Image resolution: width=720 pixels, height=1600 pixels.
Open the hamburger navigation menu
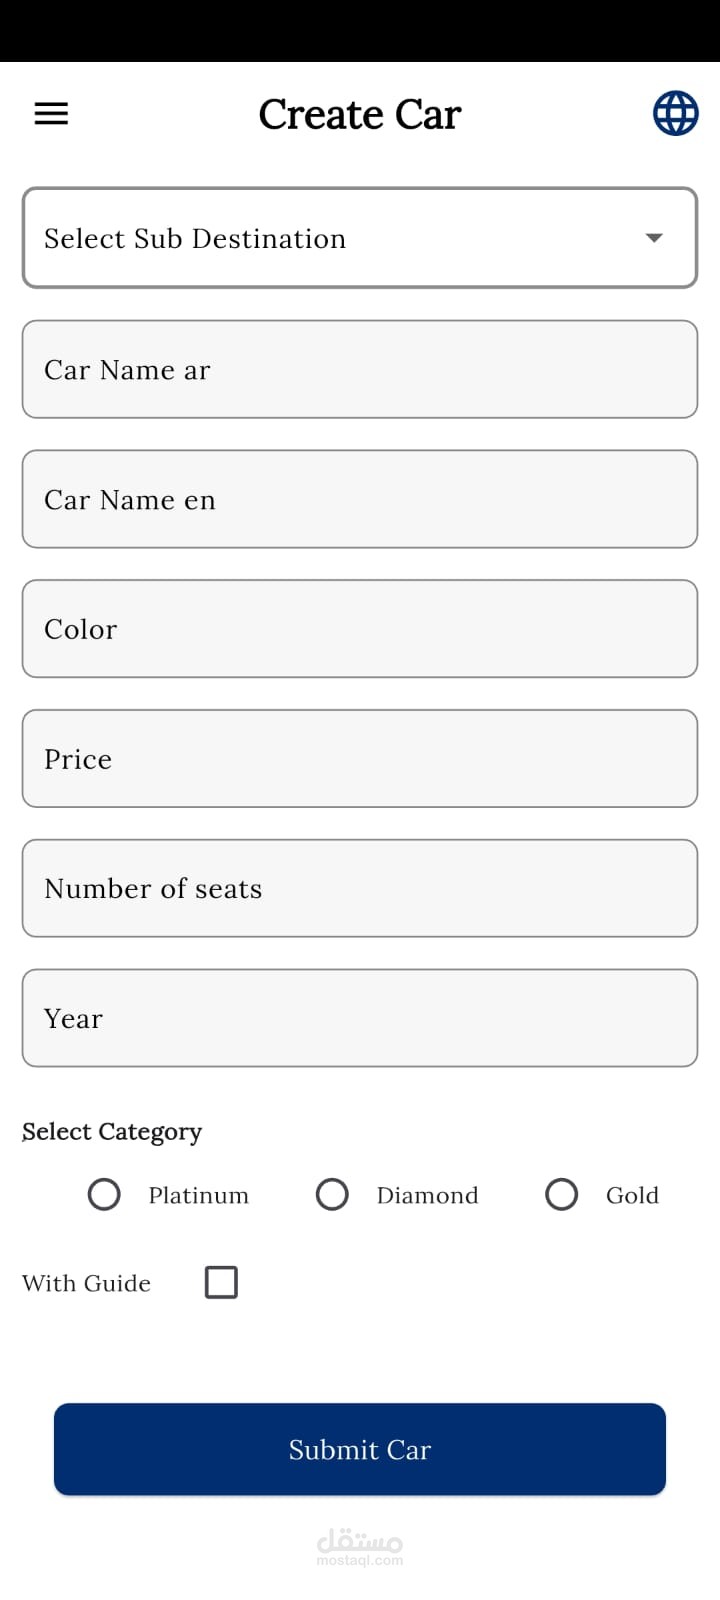pyautogui.click(x=51, y=114)
